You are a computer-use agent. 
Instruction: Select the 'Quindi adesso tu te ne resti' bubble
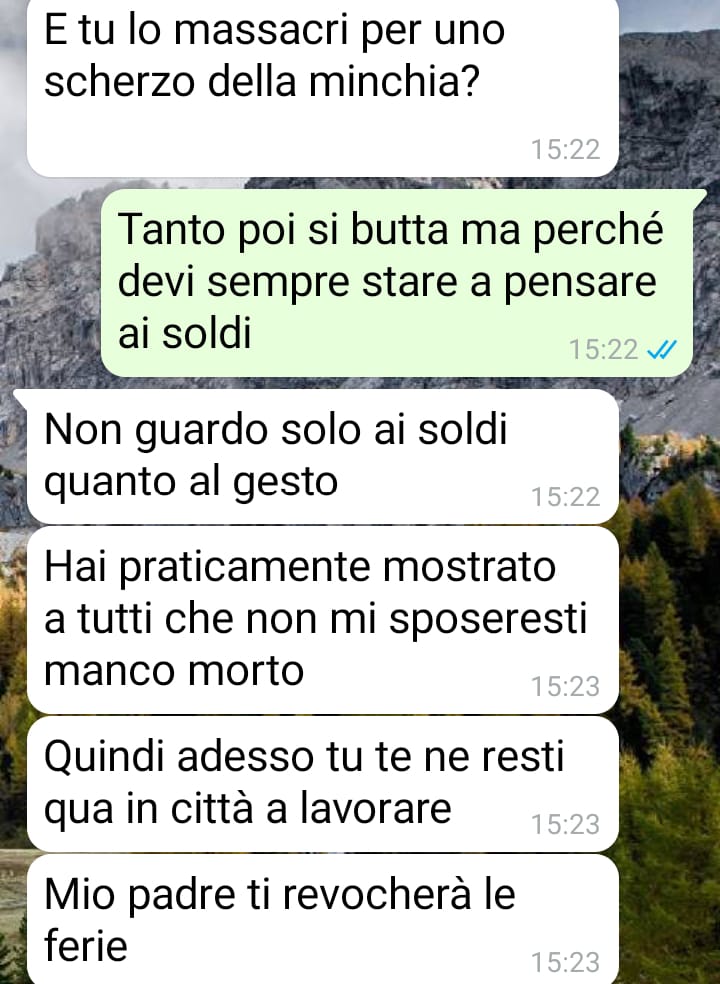pos(323,784)
